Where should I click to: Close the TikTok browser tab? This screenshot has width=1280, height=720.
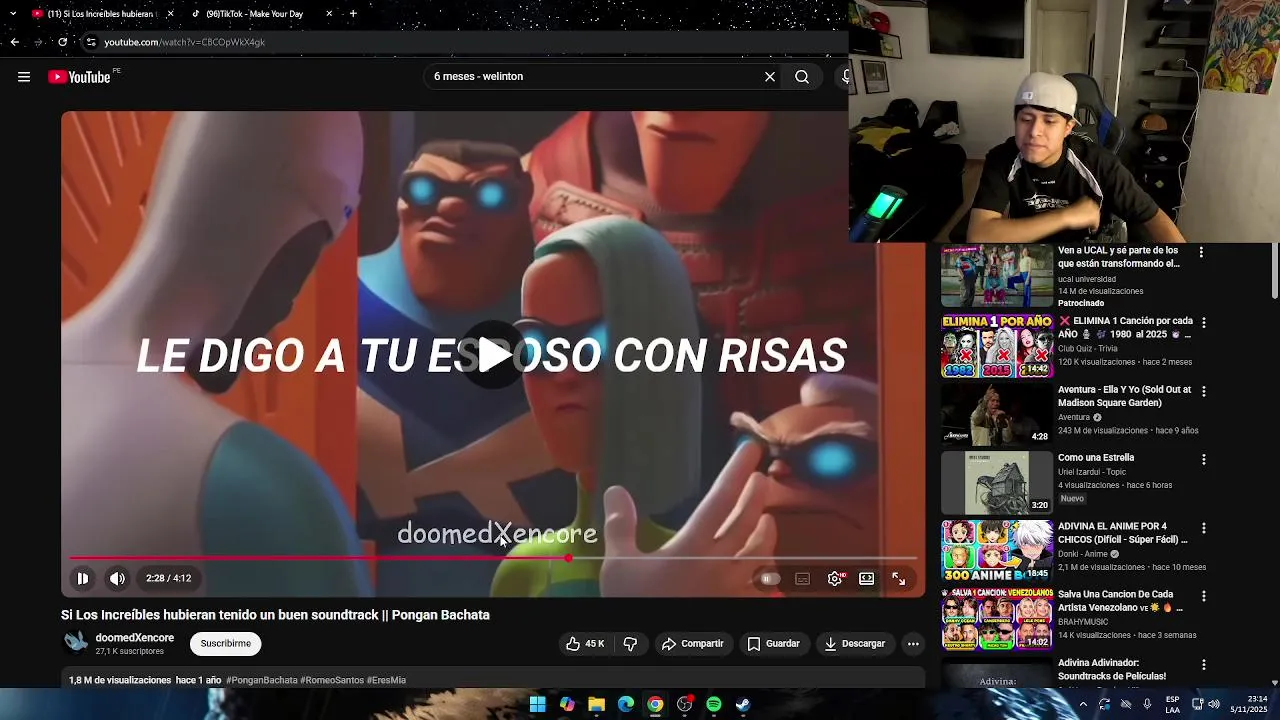click(x=329, y=14)
